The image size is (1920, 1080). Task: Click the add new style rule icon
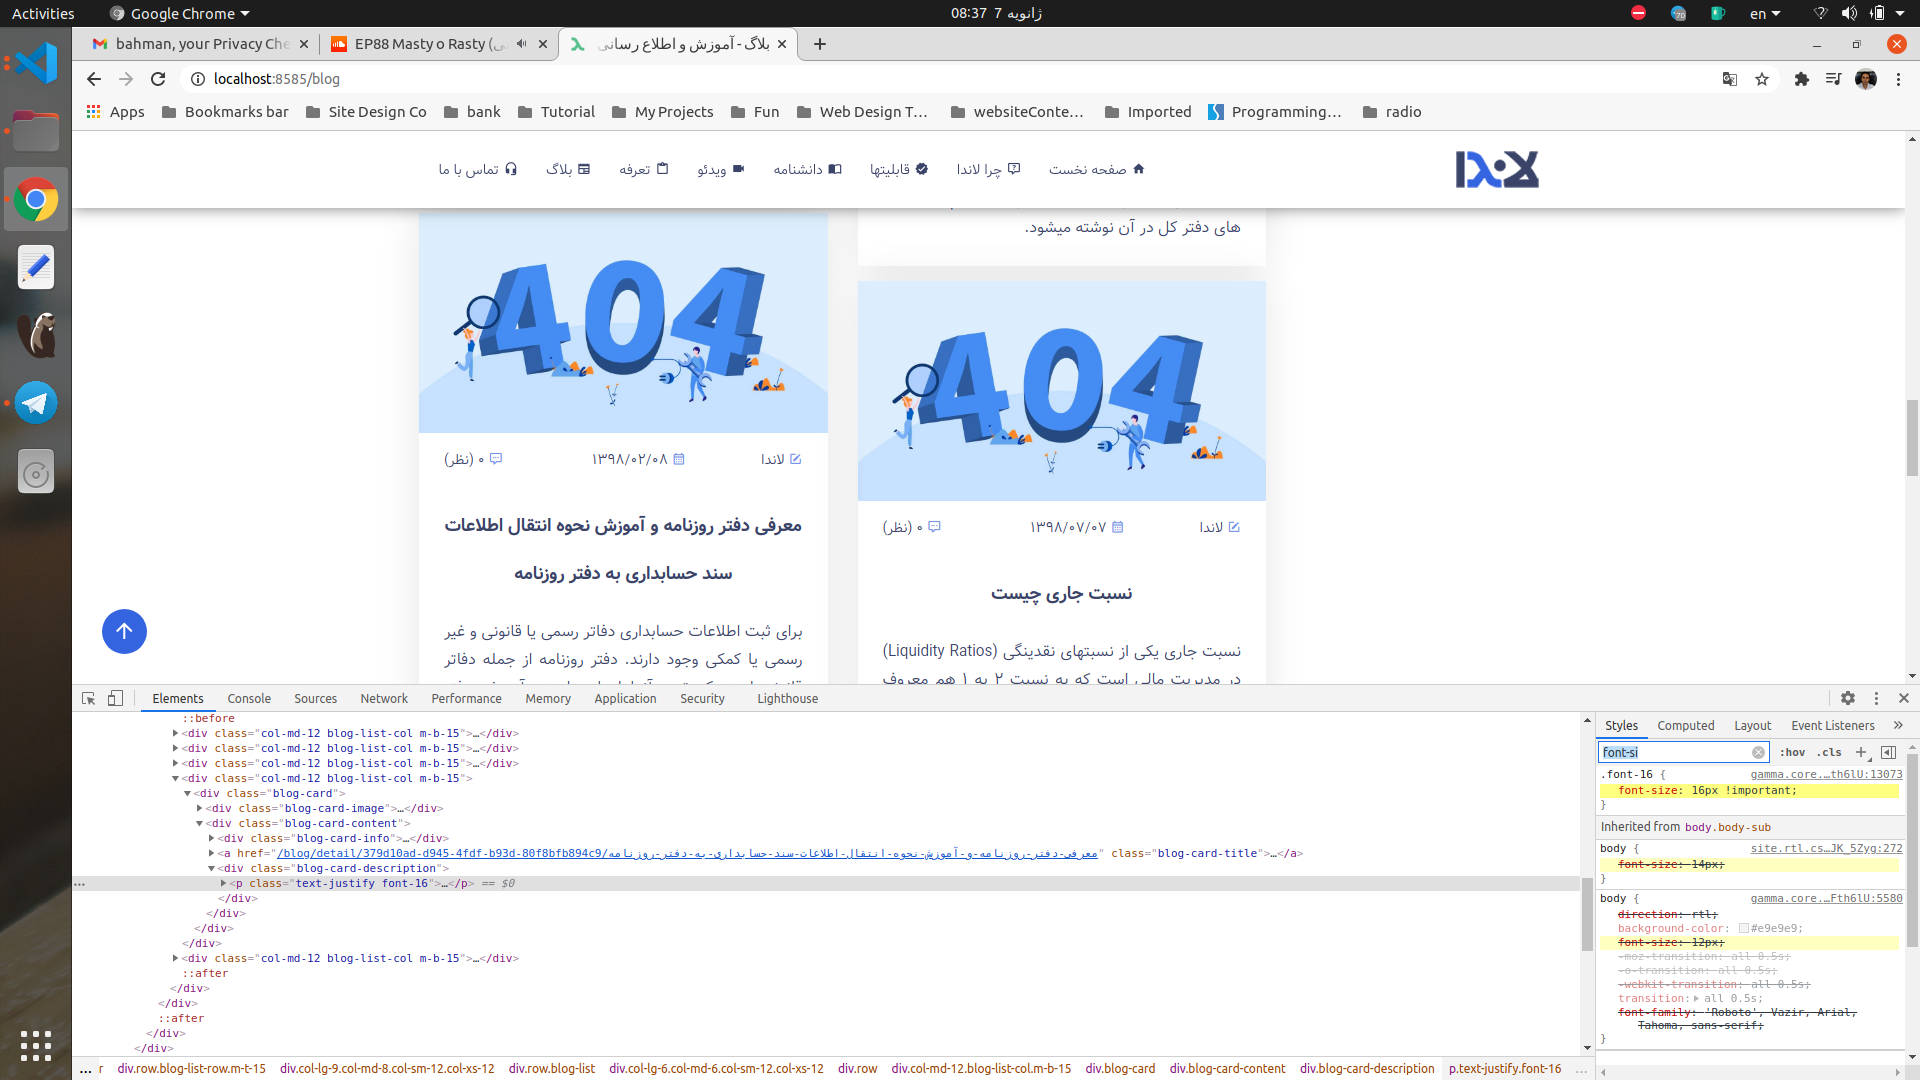coord(1861,752)
